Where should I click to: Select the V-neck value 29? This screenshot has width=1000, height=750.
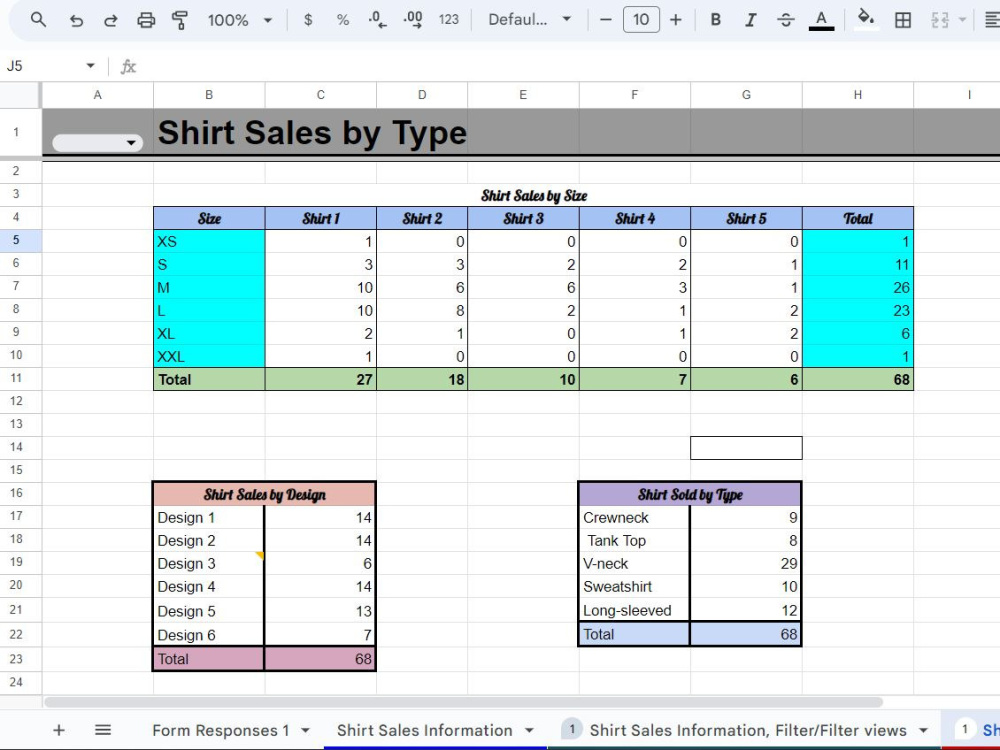(x=746, y=563)
